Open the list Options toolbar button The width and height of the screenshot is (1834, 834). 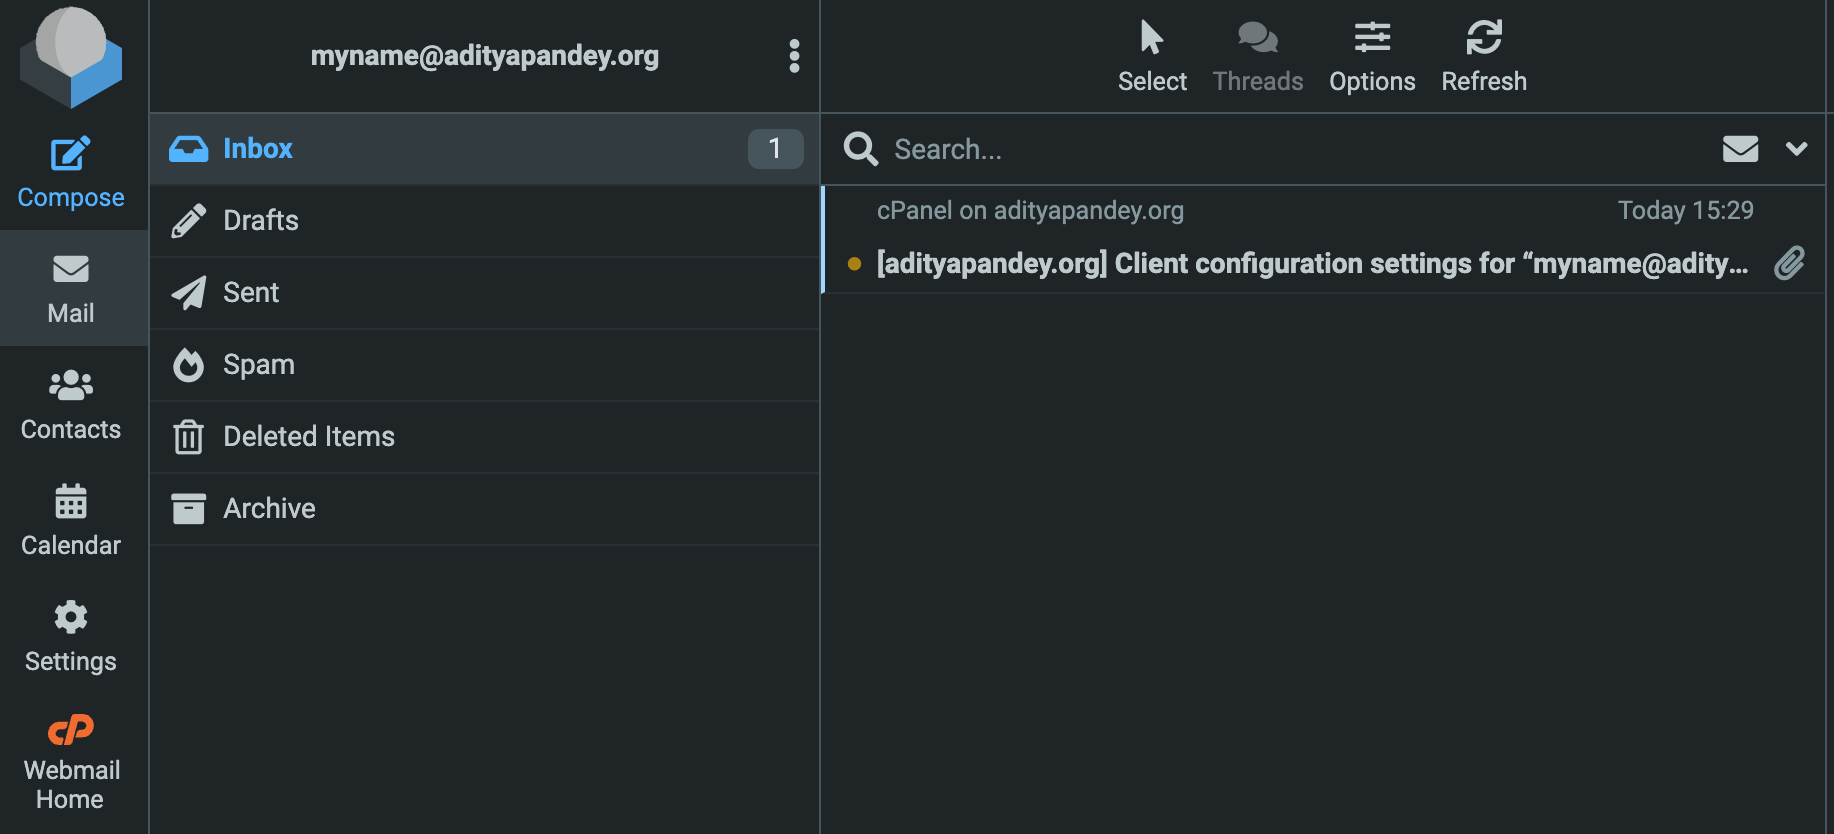pyautogui.click(x=1372, y=57)
